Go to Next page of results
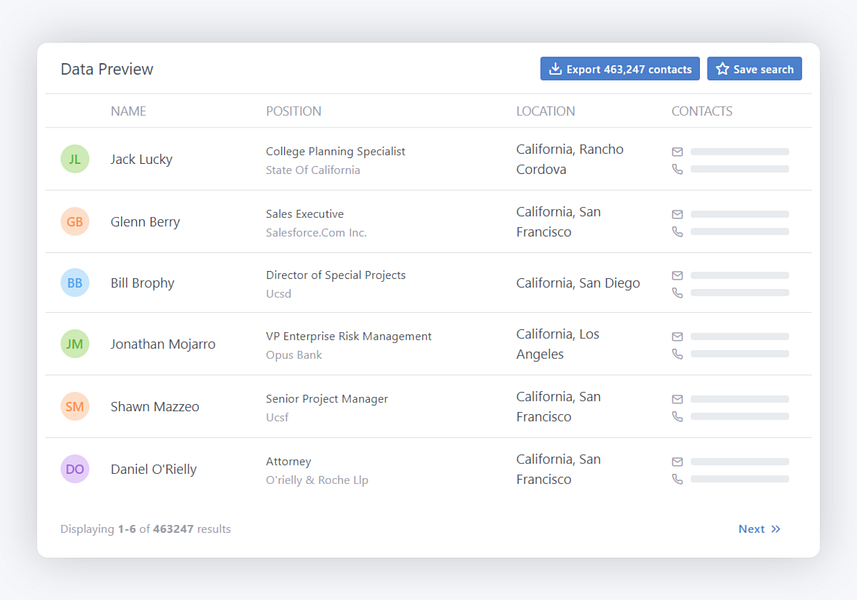Image resolution: width=857 pixels, height=600 pixels. [759, 529]
